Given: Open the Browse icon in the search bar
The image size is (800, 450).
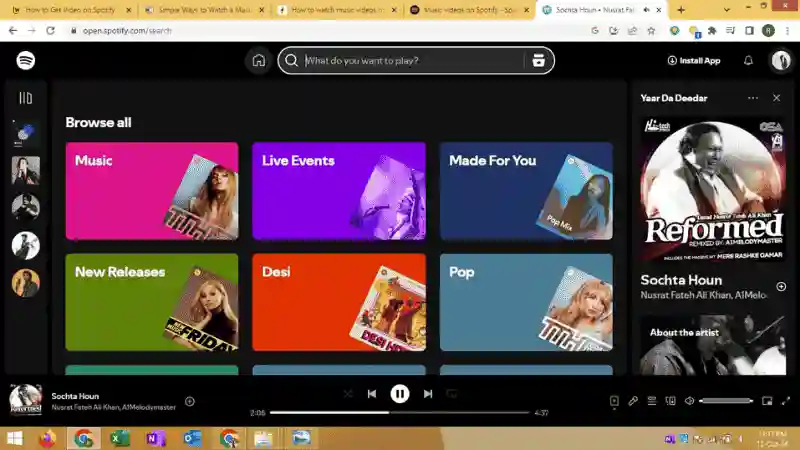Looking at the screenshot, I should click(x=538, y=60).
